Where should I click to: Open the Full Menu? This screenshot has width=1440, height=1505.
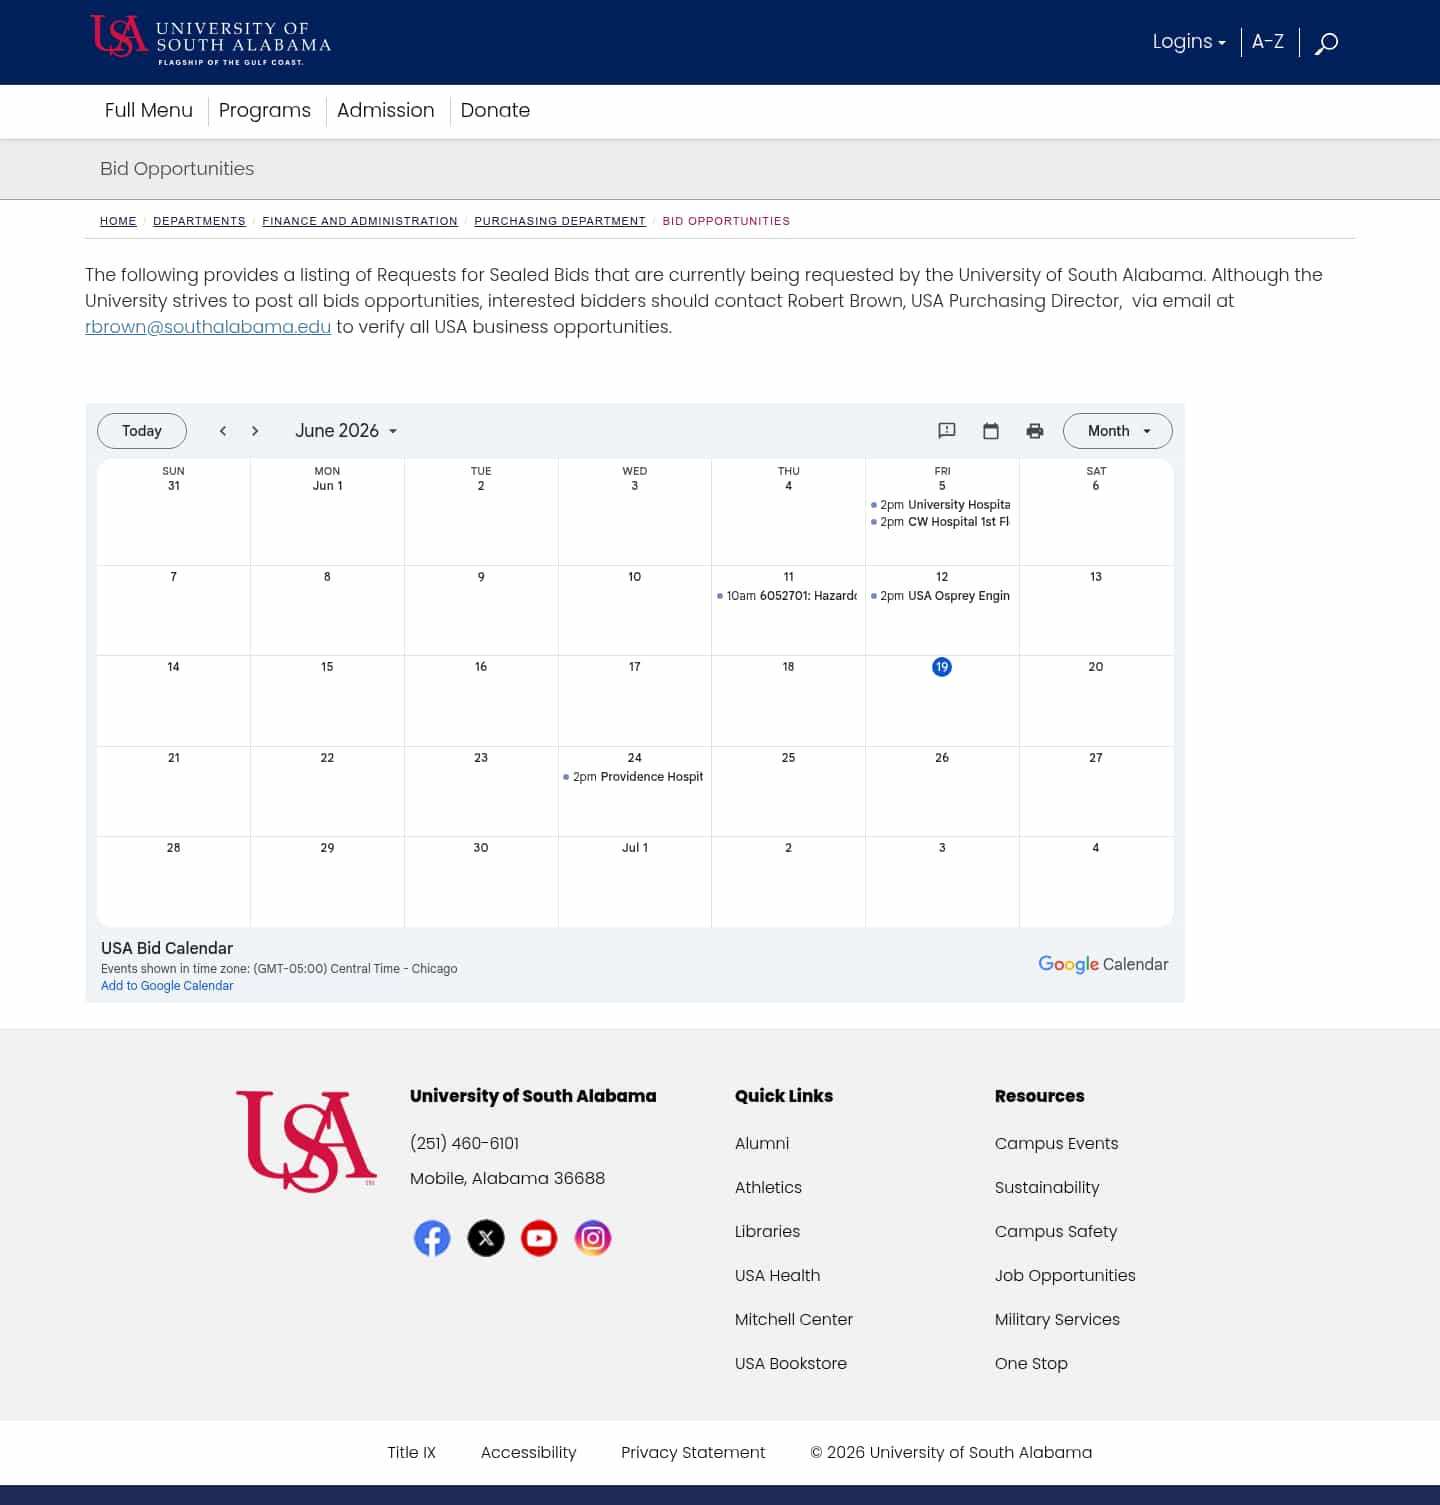click(x=149, y=110)
